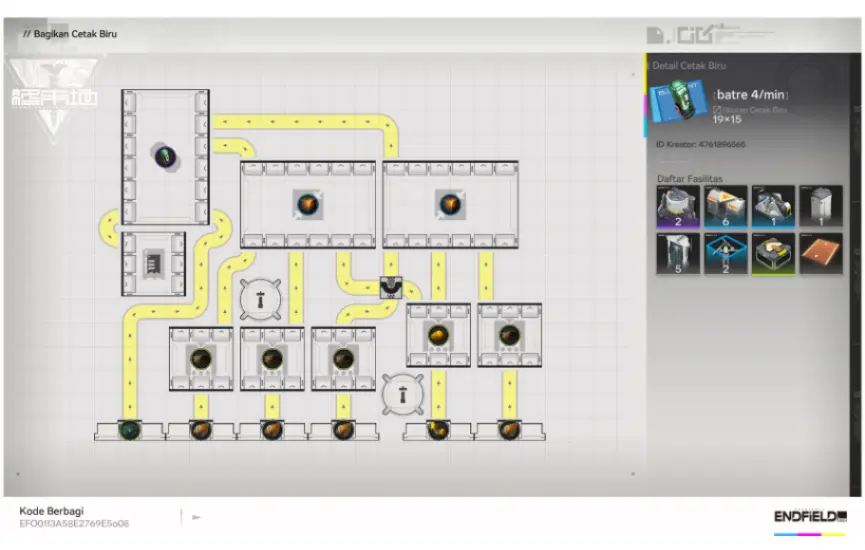Click the bottom port under the leftmost dark-ore machine
Screen dimensions: 865x550
(201, 430)
